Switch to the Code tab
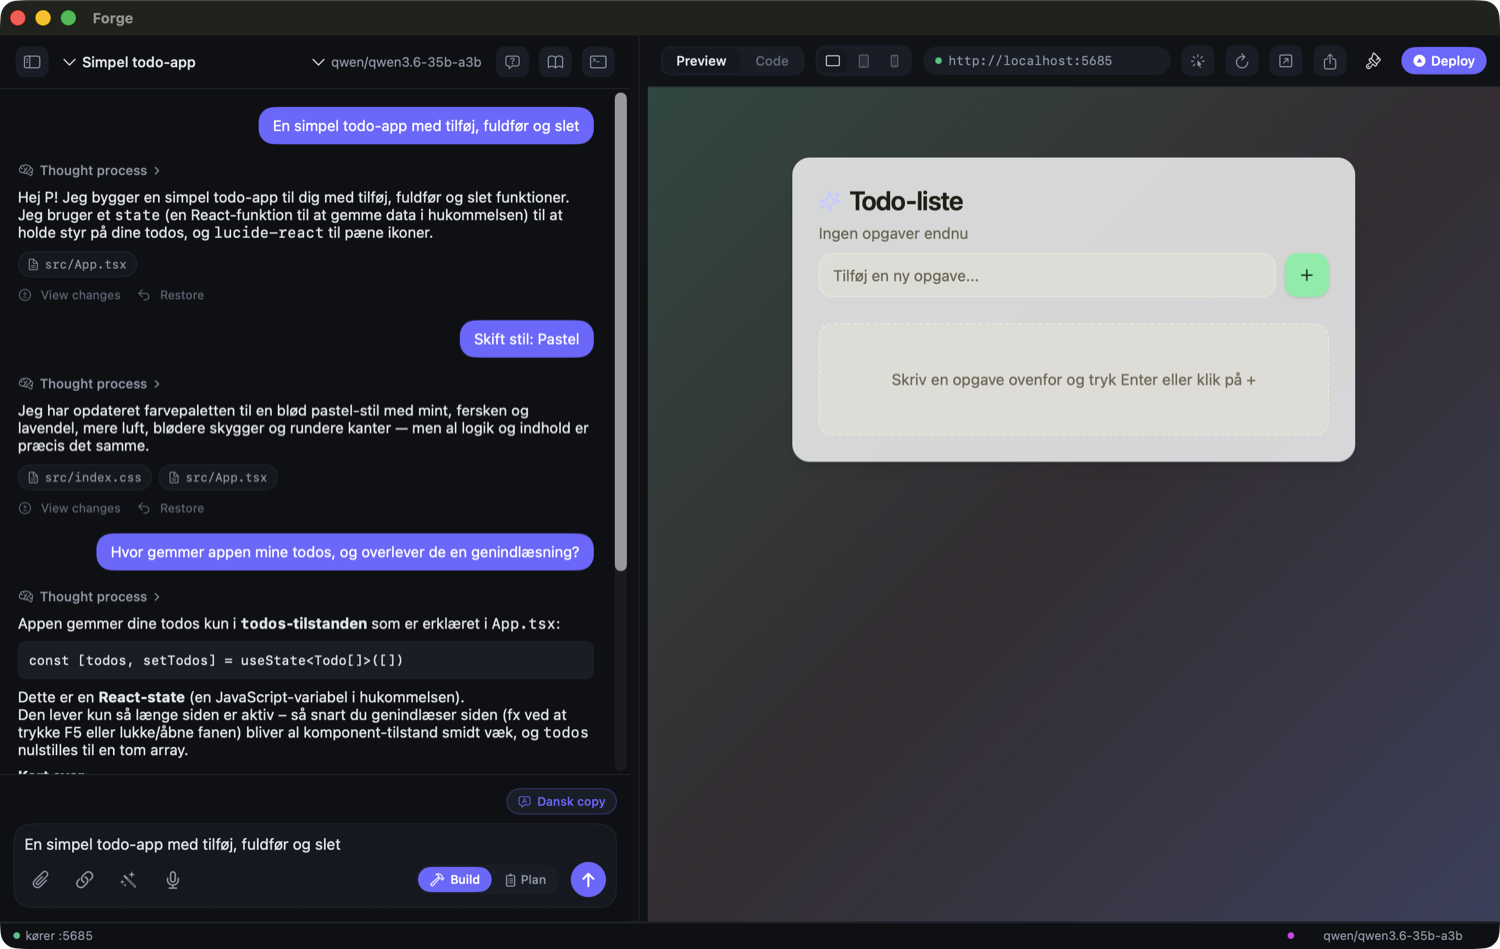Viewport: 1500px width, 949px height. [771, 61]
